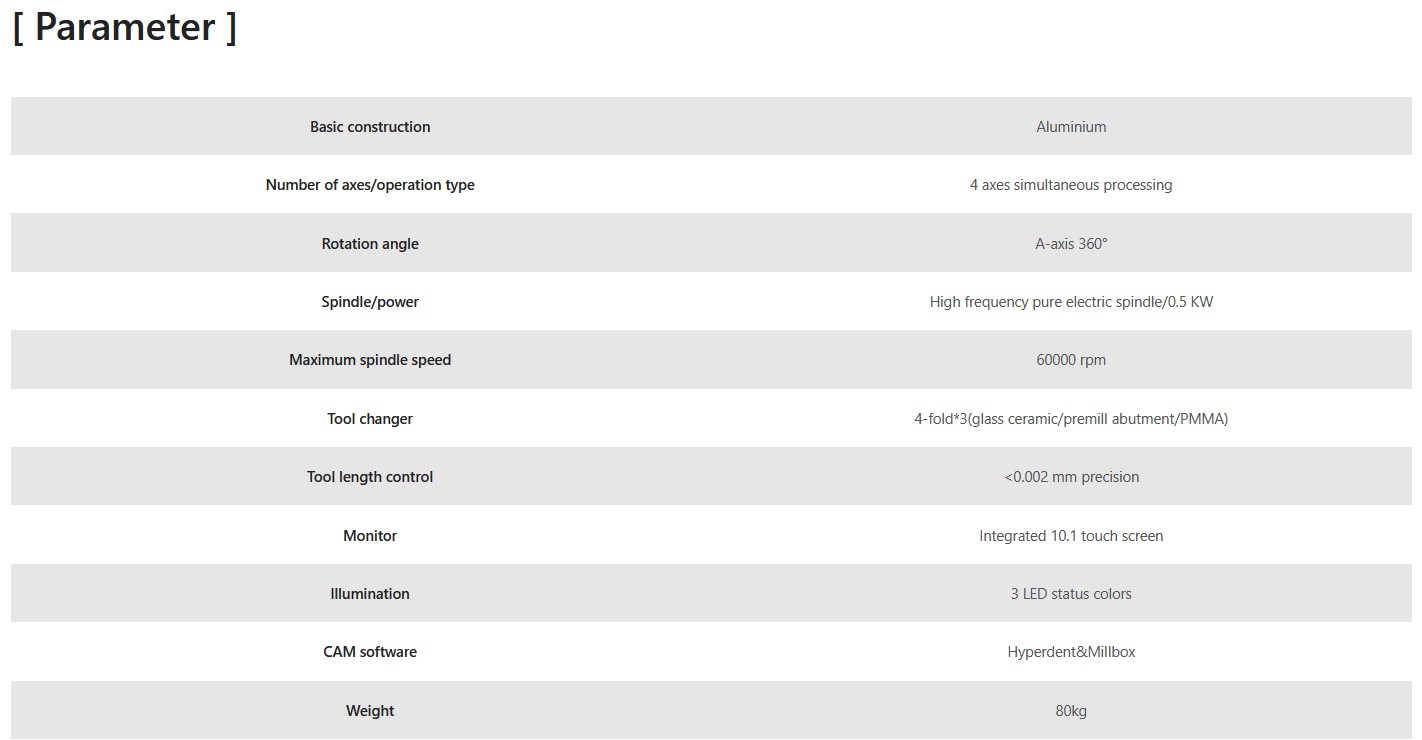Click the 80kg weight value

(1071, 711)
